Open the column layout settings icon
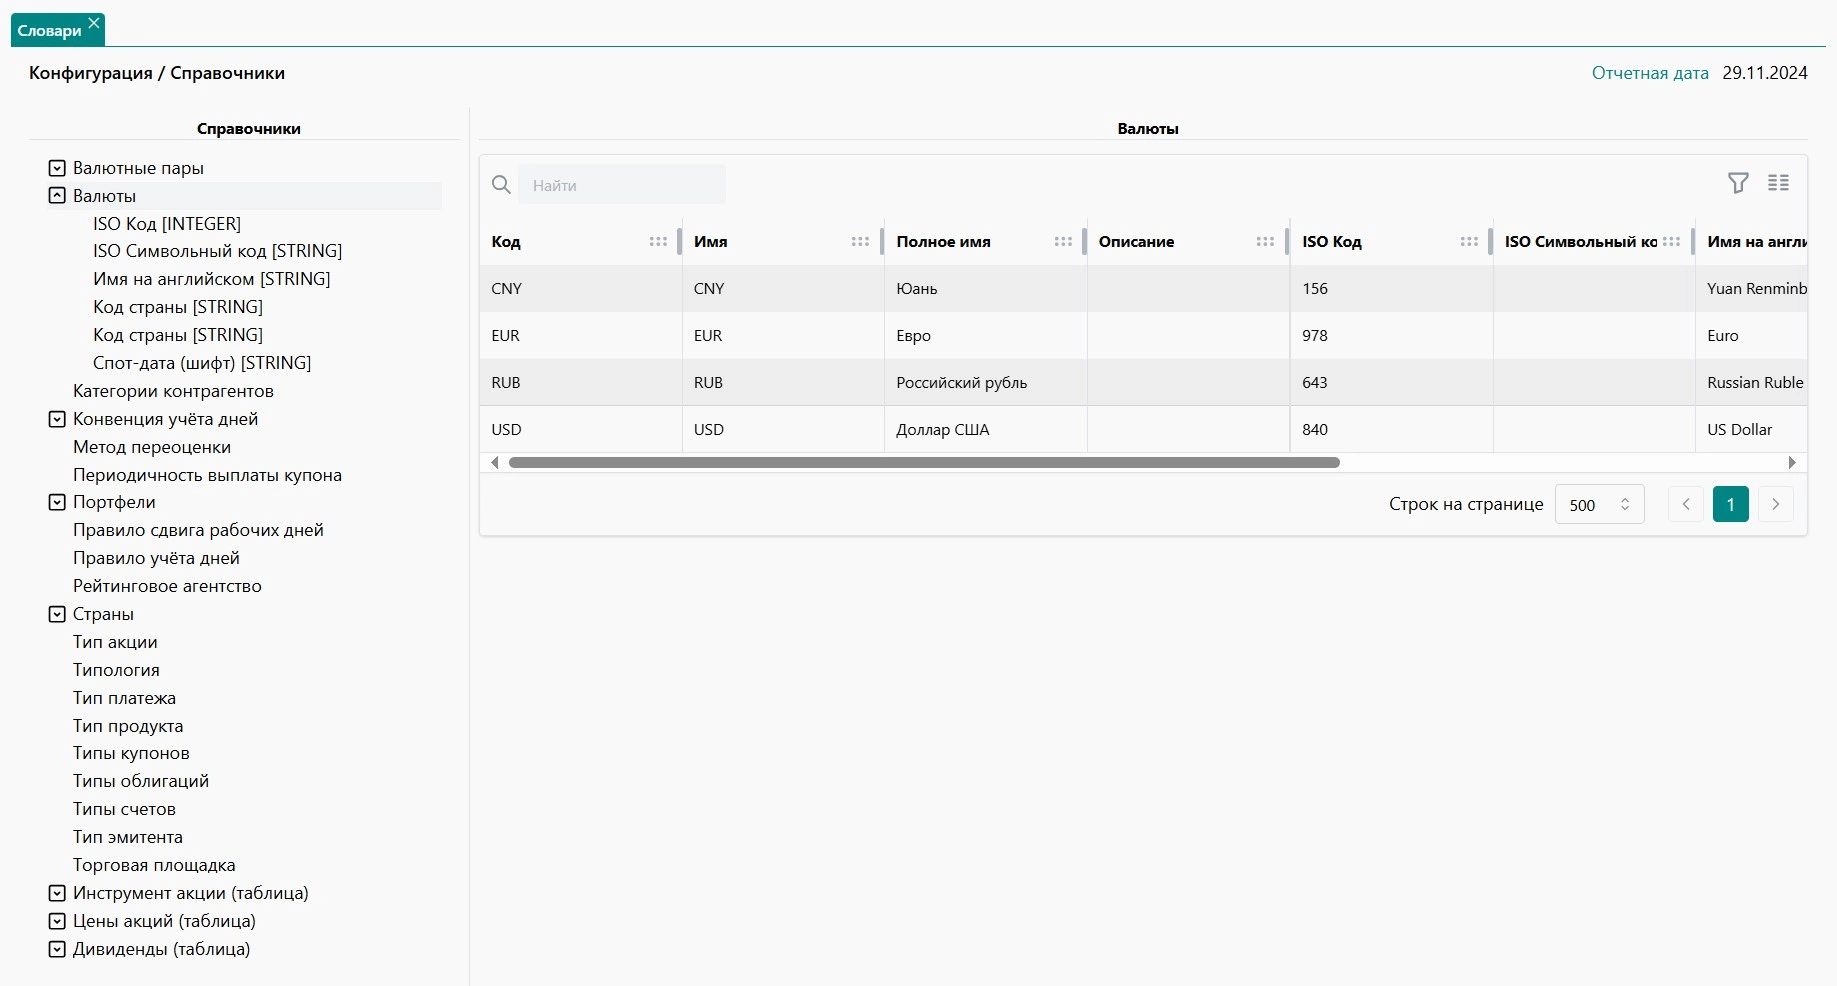The width and height of the screenshot is (1837, 986). point(1778,183)
